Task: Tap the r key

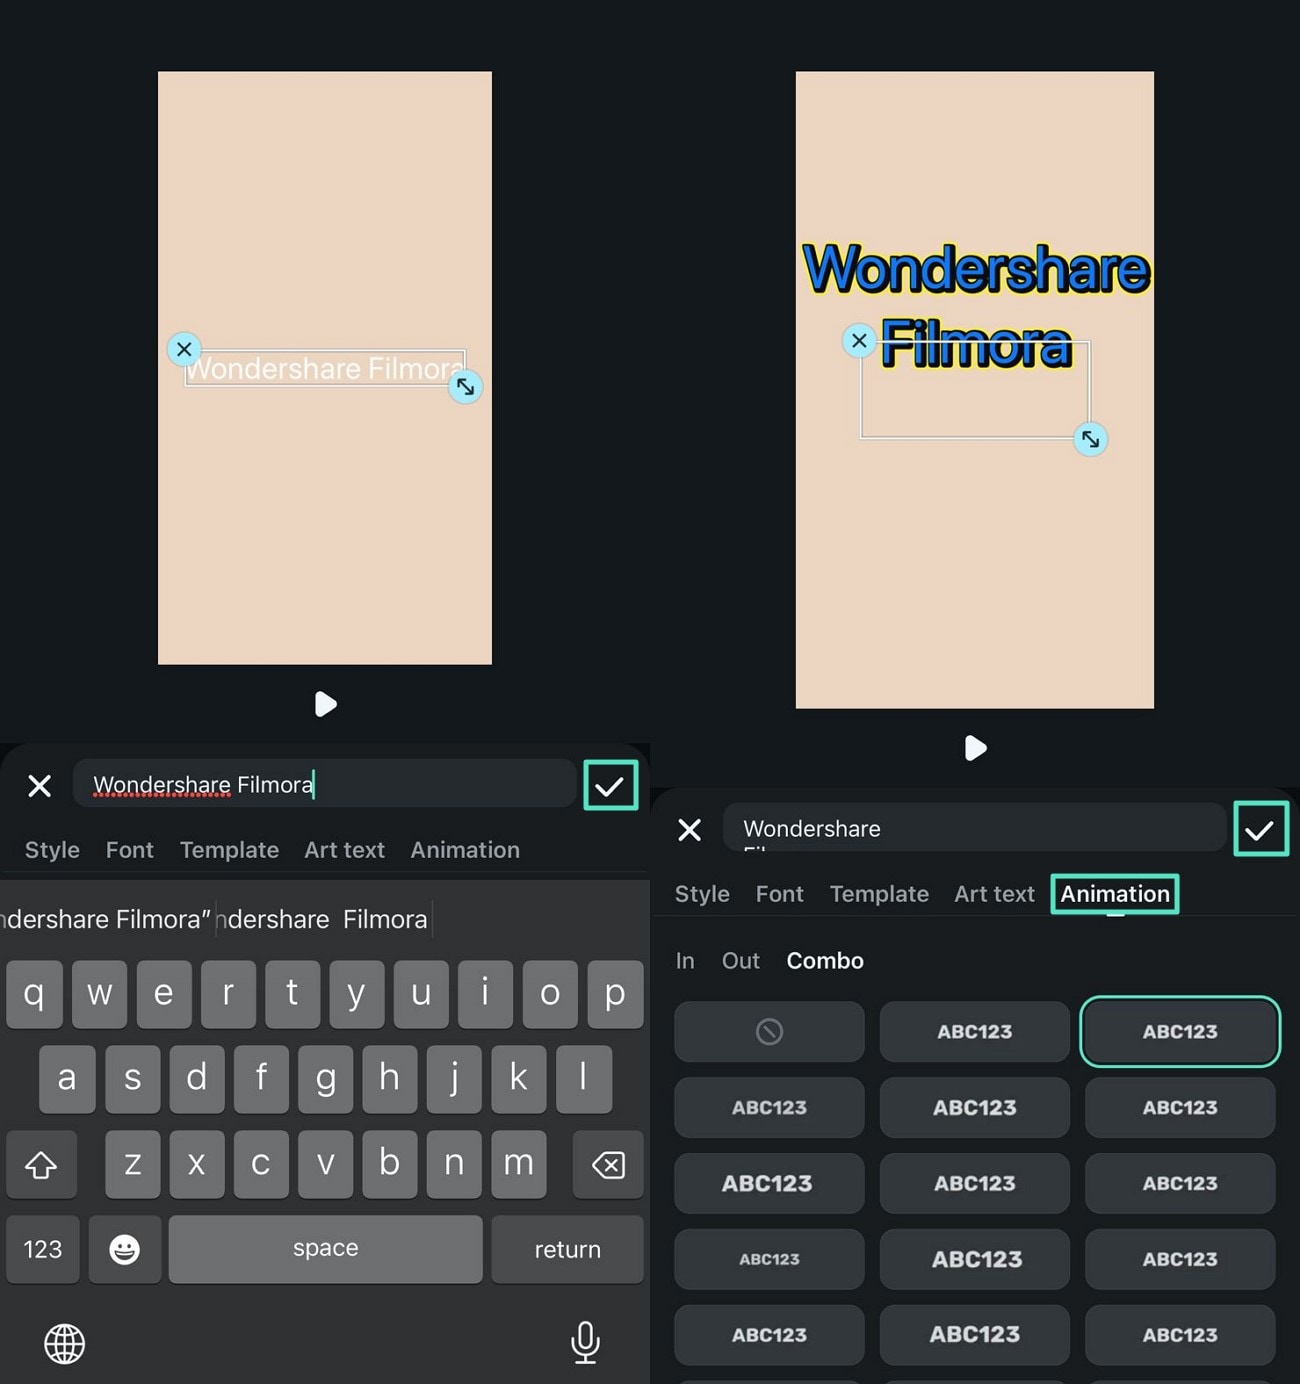Action: [228, 994]
